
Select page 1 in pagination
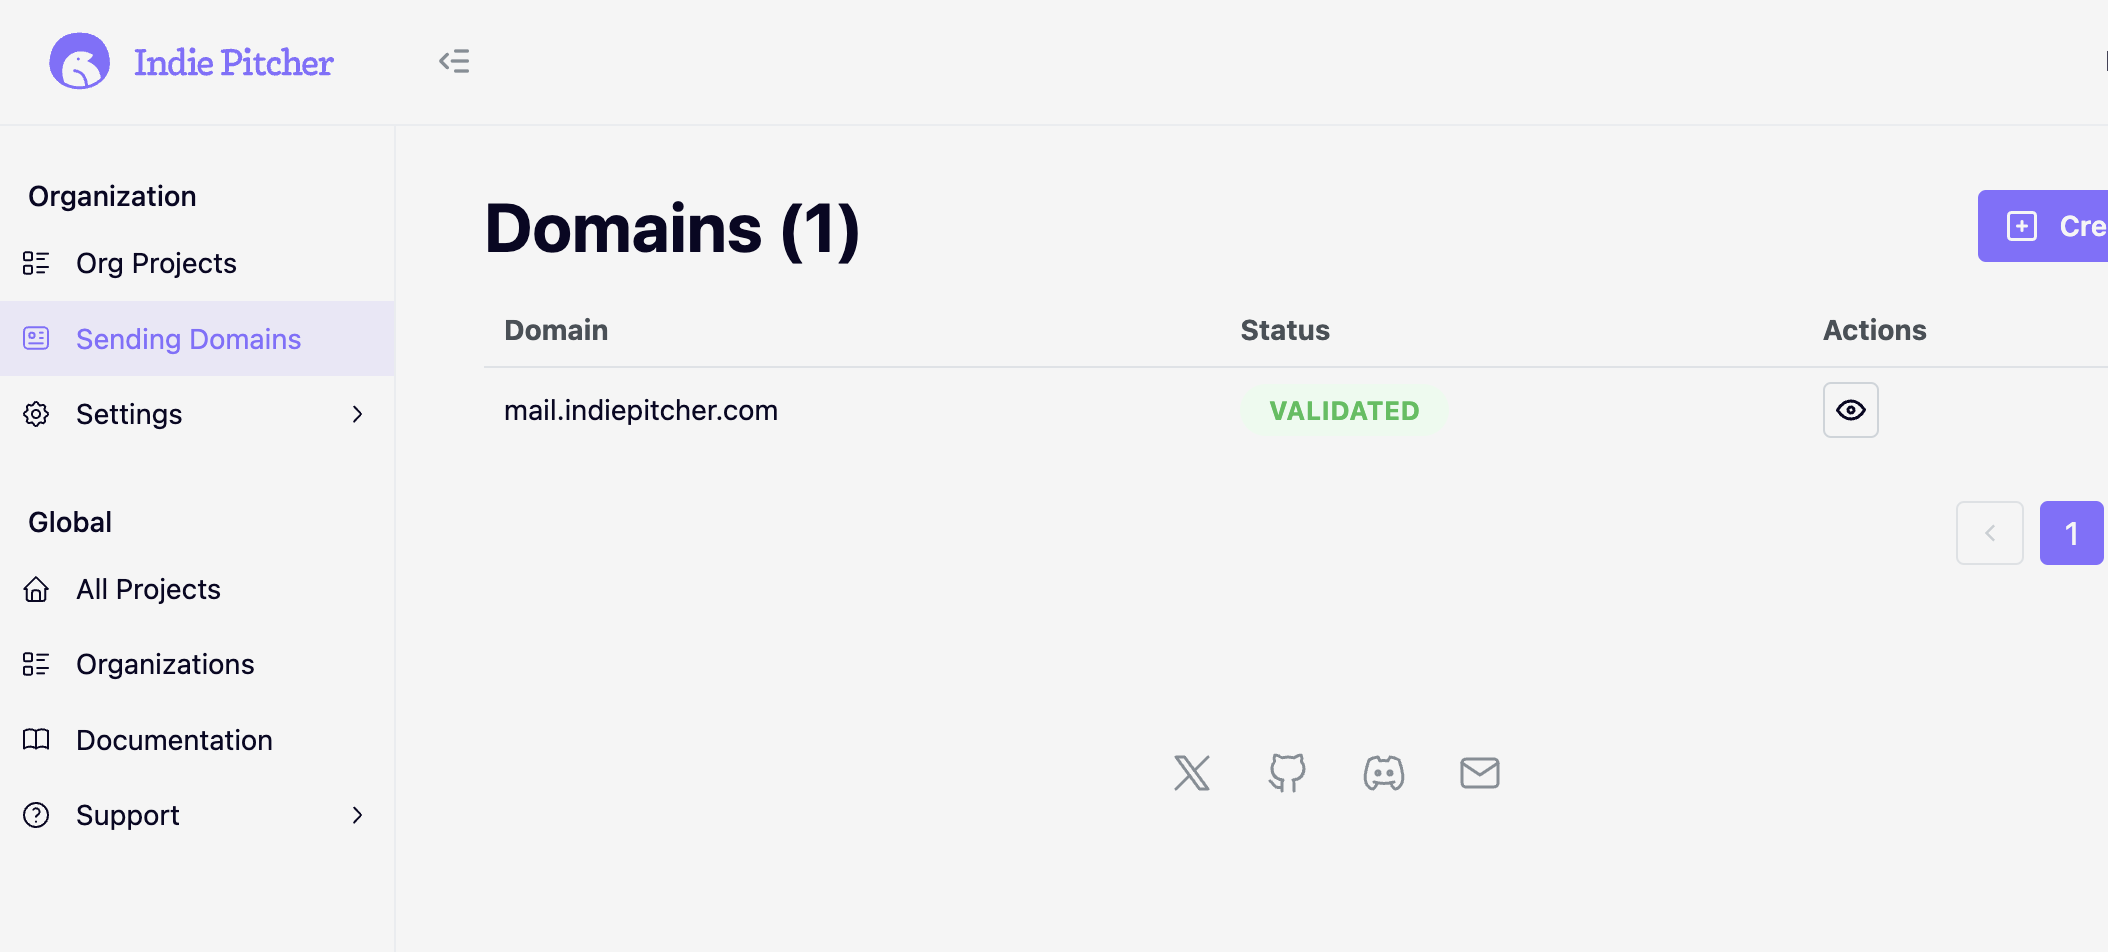coord(2071,533)
